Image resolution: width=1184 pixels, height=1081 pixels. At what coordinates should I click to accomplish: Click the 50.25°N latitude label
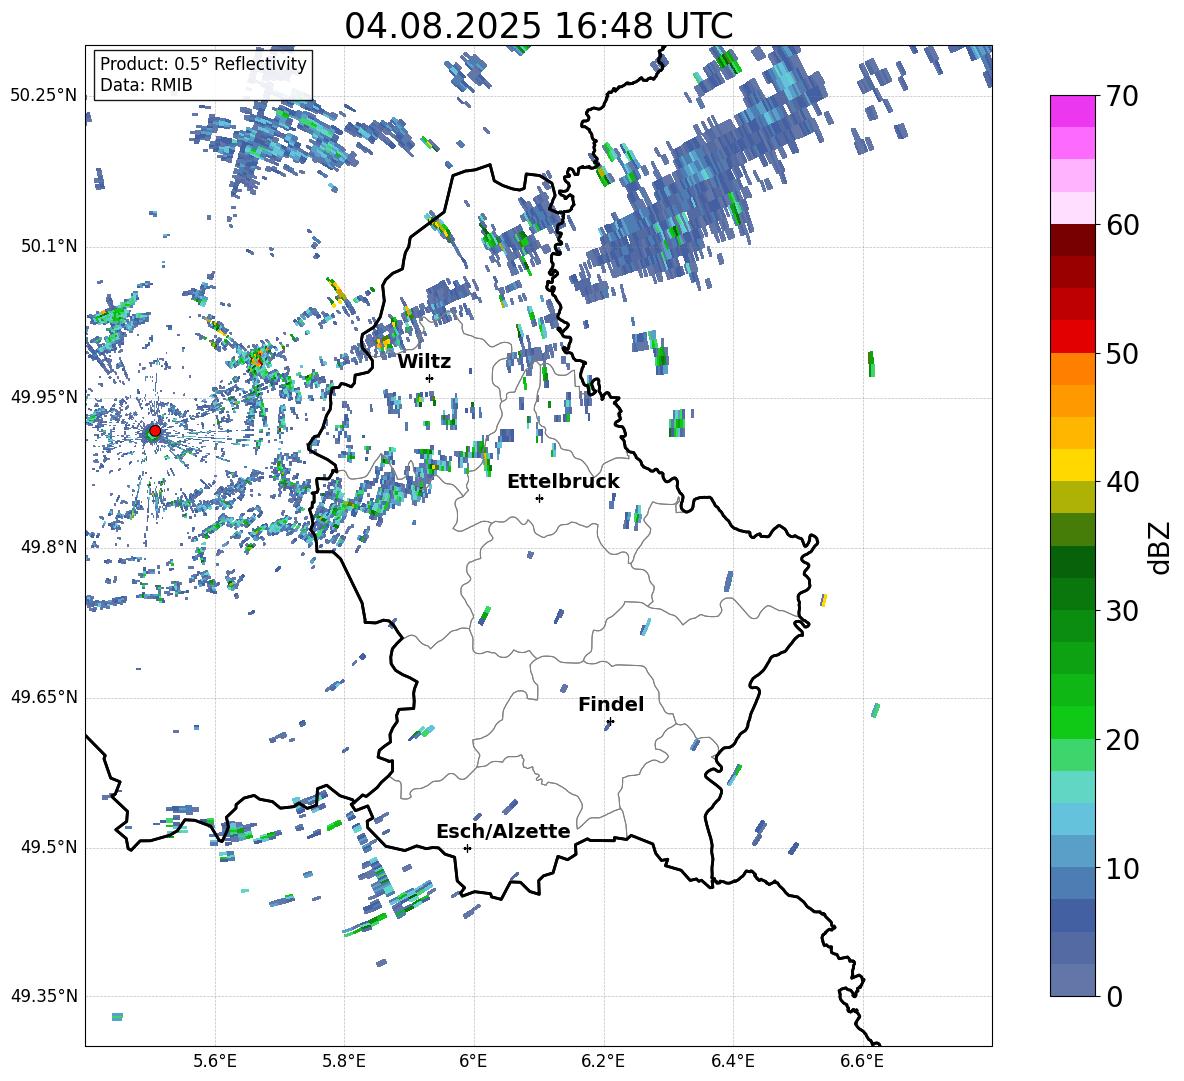tap(44, 96)
